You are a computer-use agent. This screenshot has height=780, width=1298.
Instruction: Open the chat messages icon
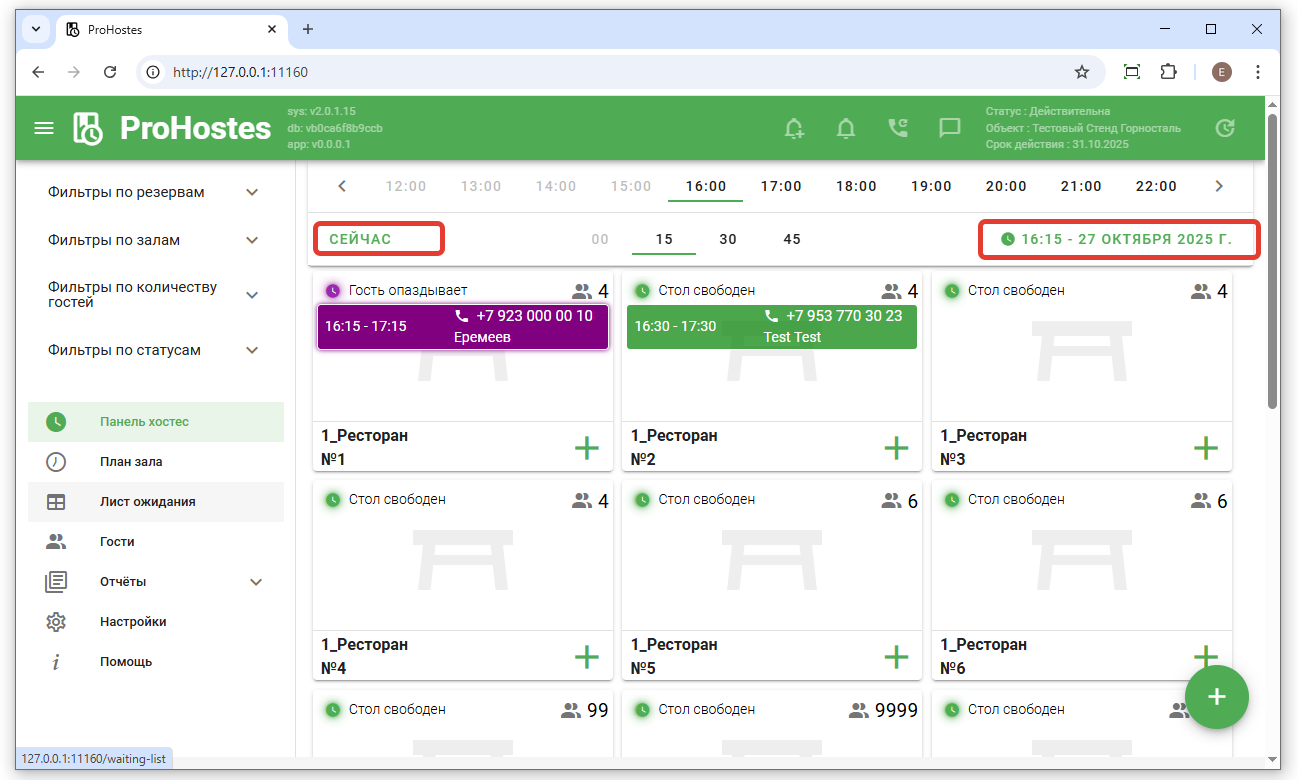pyautogui.click(x=949, y=128)
